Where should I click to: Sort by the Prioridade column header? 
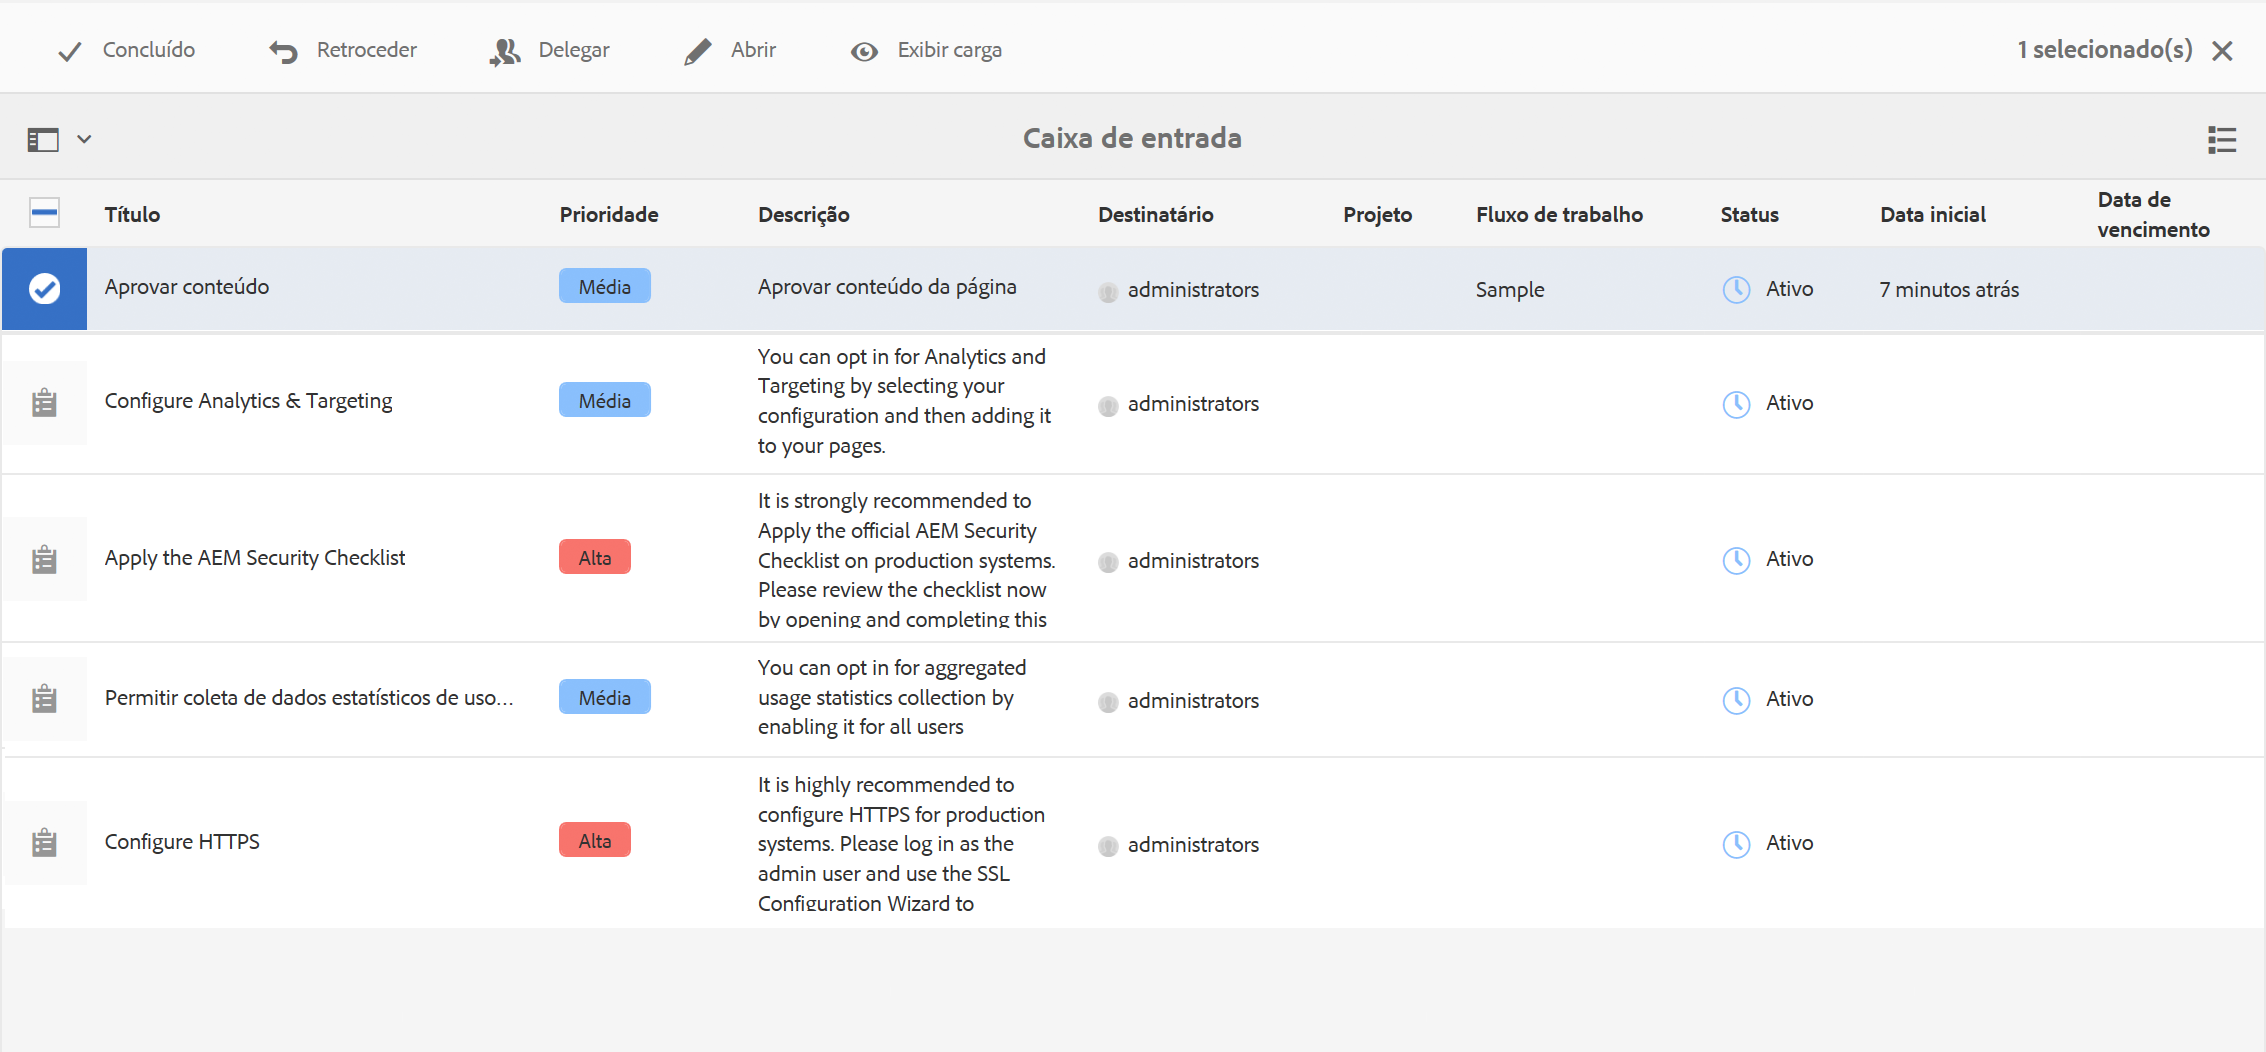pos(608,214)
